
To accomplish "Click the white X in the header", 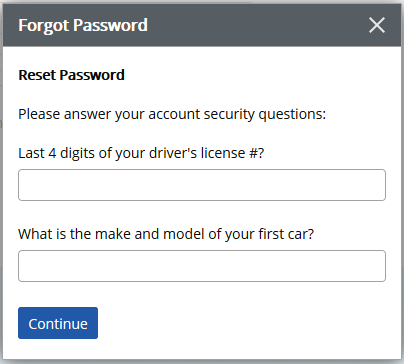I will [377, 25].
